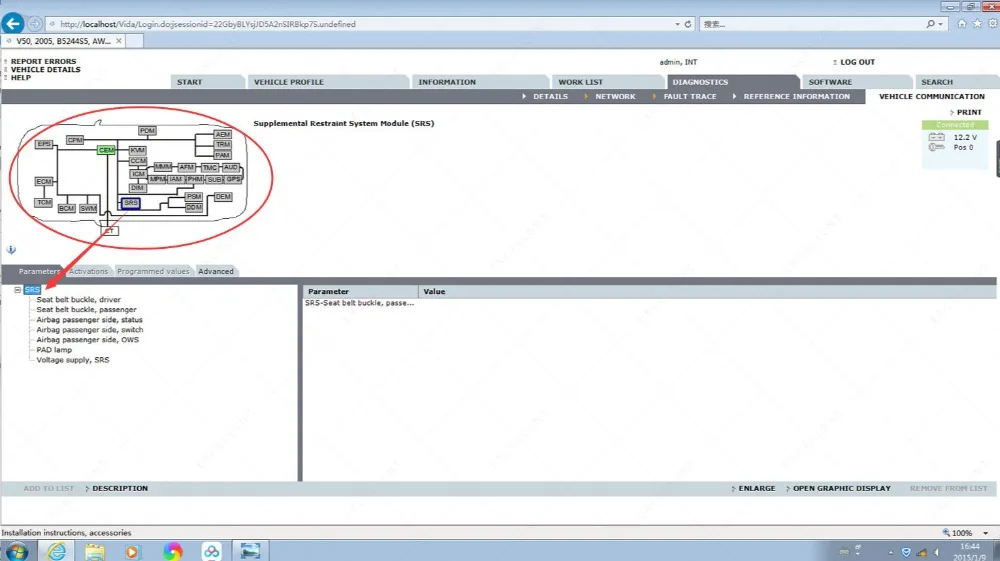Viewport: 1000px width, 561px height.
Task: Open REPORT ERRORS link
Action: 43,62
